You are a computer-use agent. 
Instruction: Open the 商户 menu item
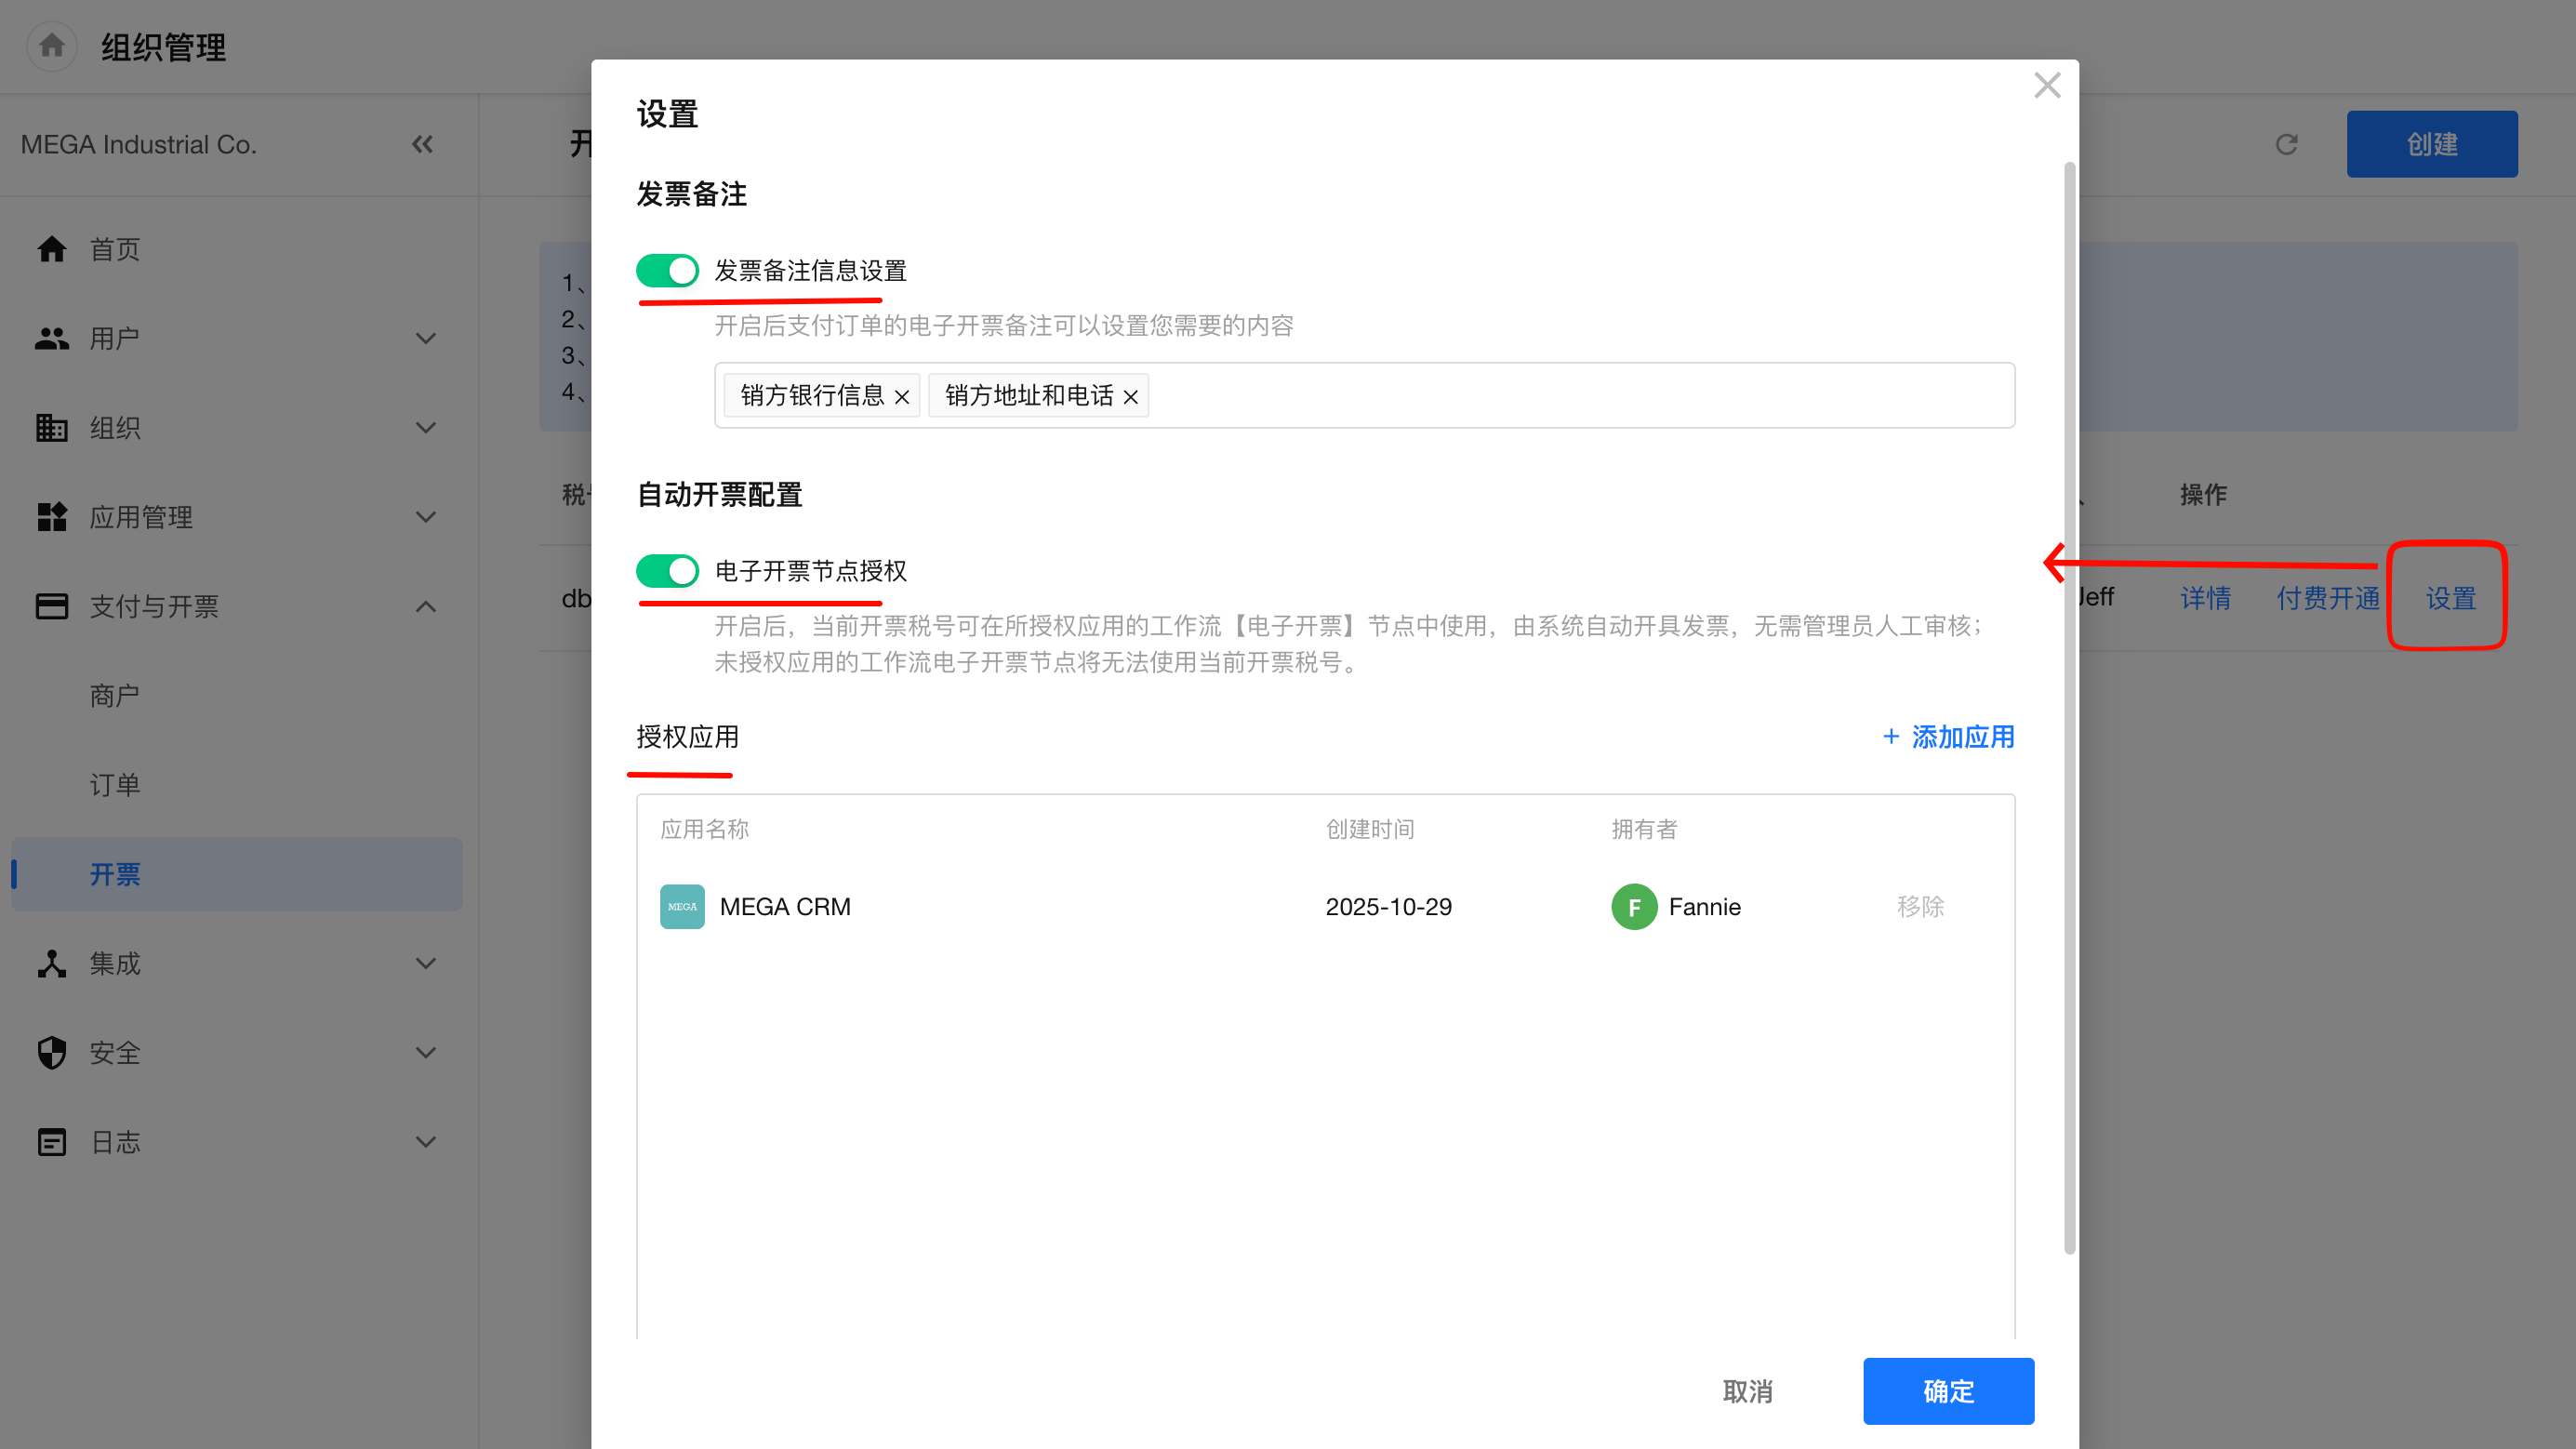pos(115,696)
